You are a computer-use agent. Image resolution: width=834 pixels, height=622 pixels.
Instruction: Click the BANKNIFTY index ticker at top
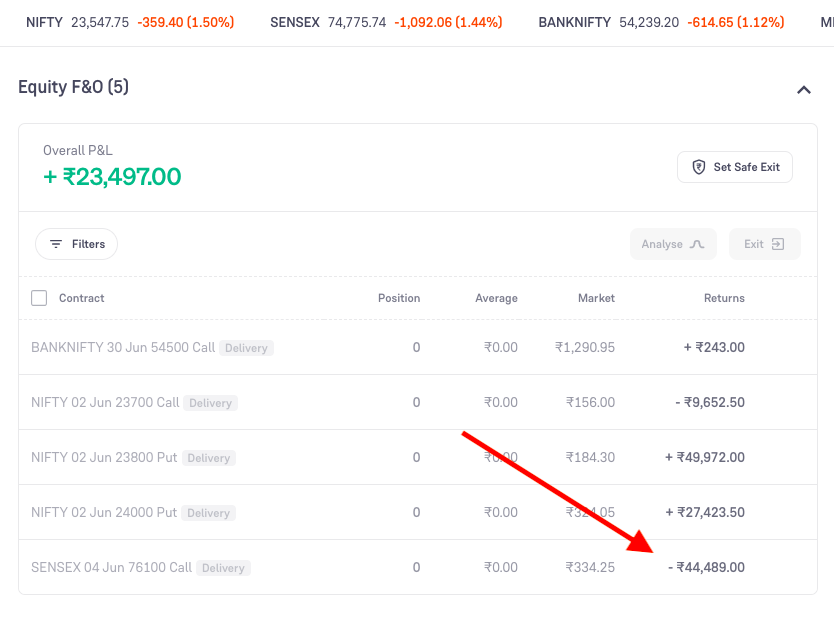coord(661,22)
